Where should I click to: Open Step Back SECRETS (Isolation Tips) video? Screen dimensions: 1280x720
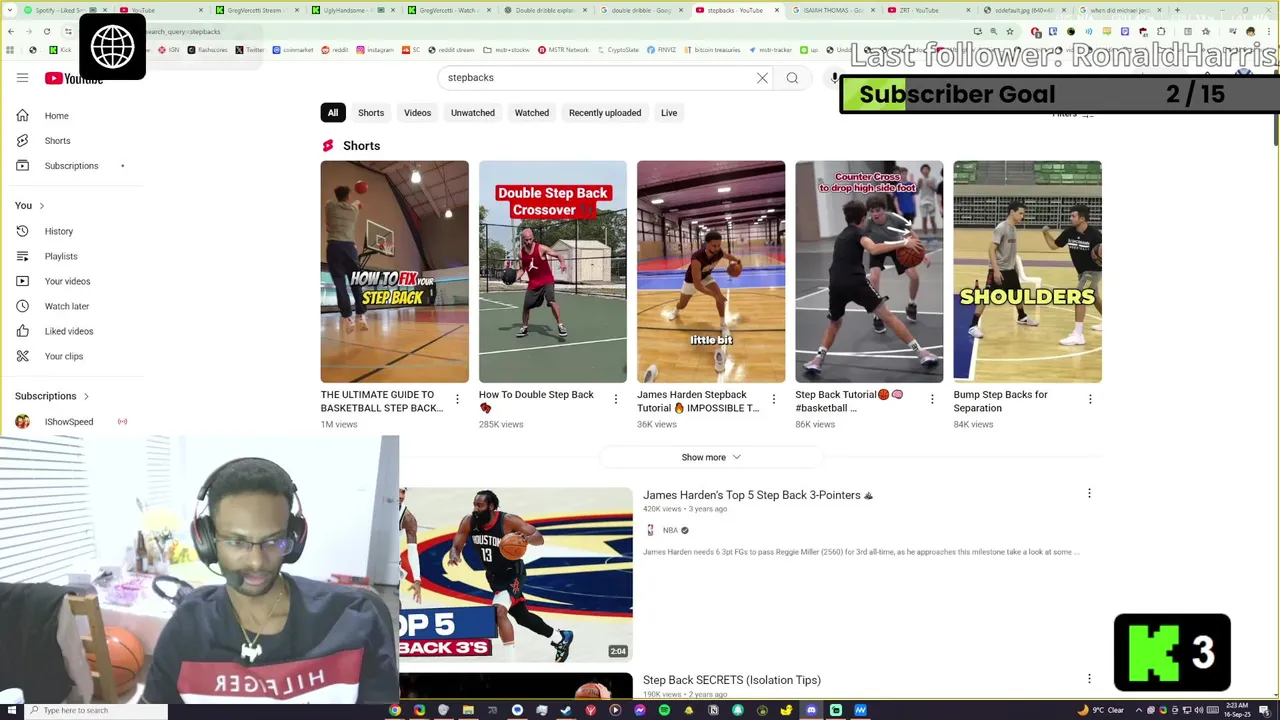[732, 680]
